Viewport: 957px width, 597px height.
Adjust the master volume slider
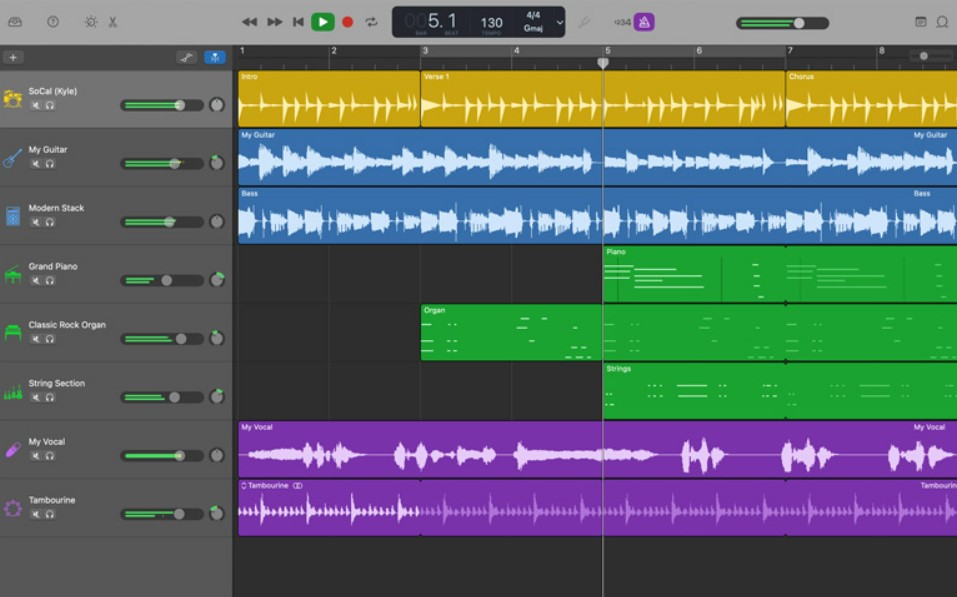[x=782, y=23]
